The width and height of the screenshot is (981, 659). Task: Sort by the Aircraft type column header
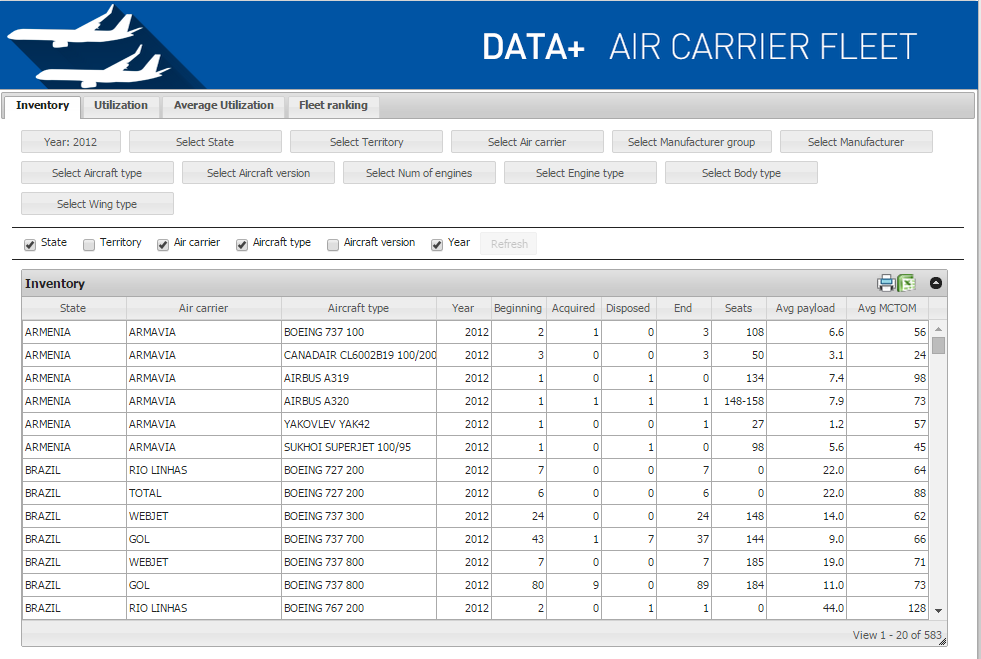pyautogui.click(x=358, y=309)
